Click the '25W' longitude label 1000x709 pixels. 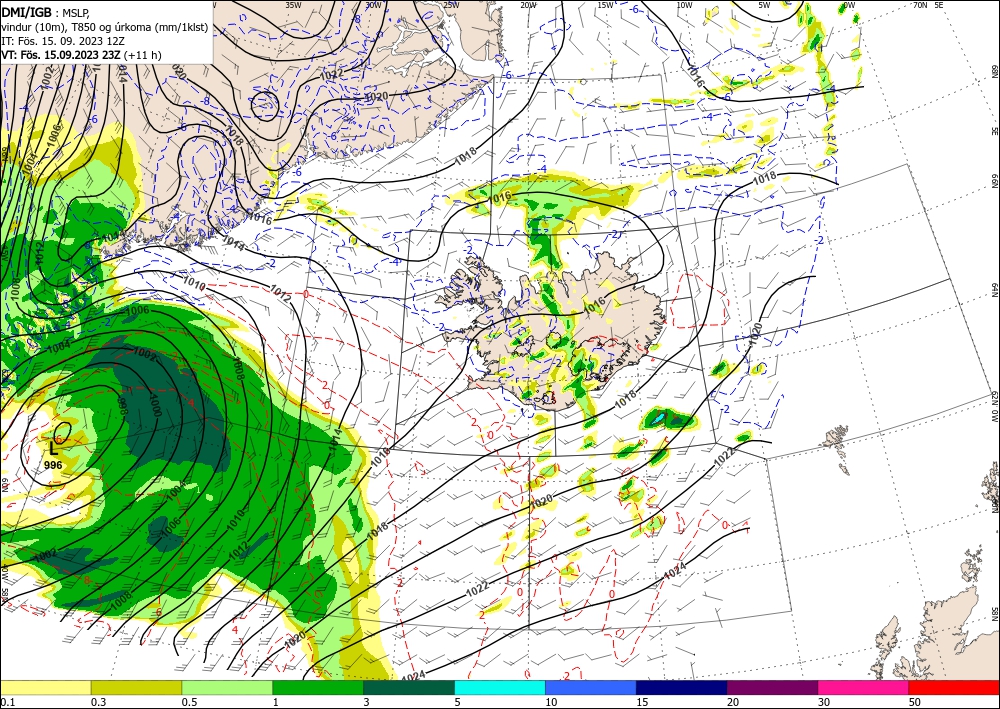tap(451, 5)
